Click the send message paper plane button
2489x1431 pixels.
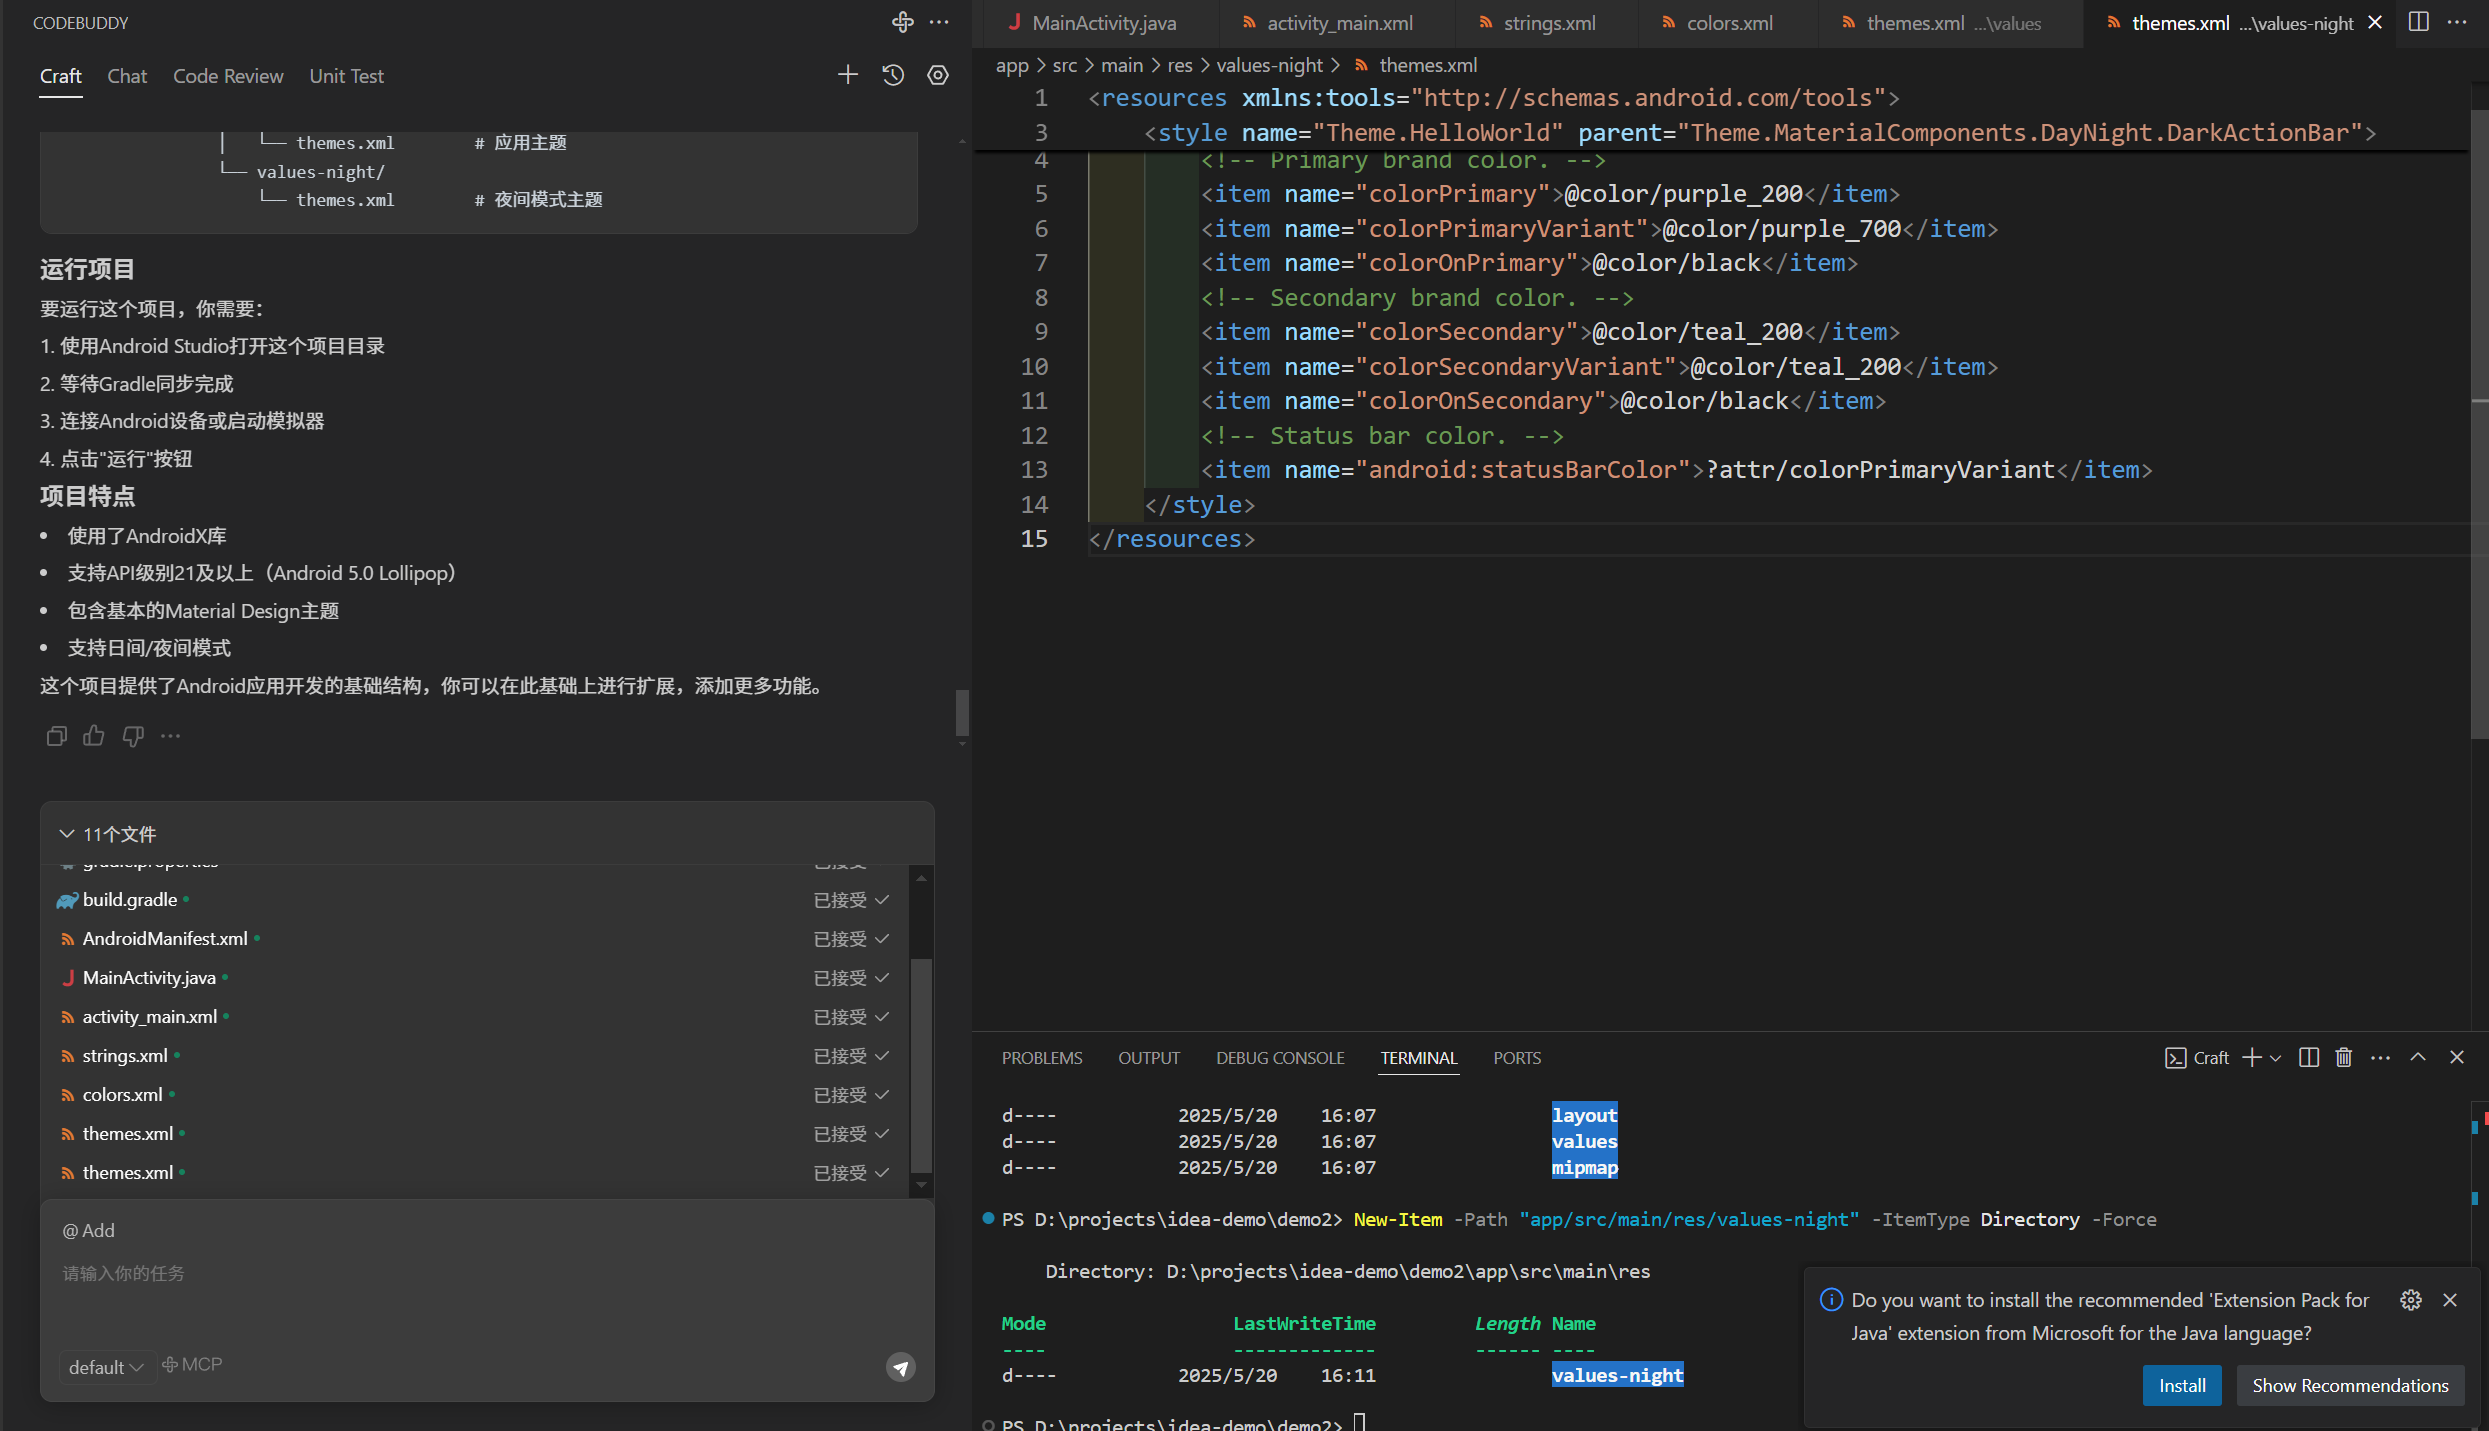[x=900, y=1367]
